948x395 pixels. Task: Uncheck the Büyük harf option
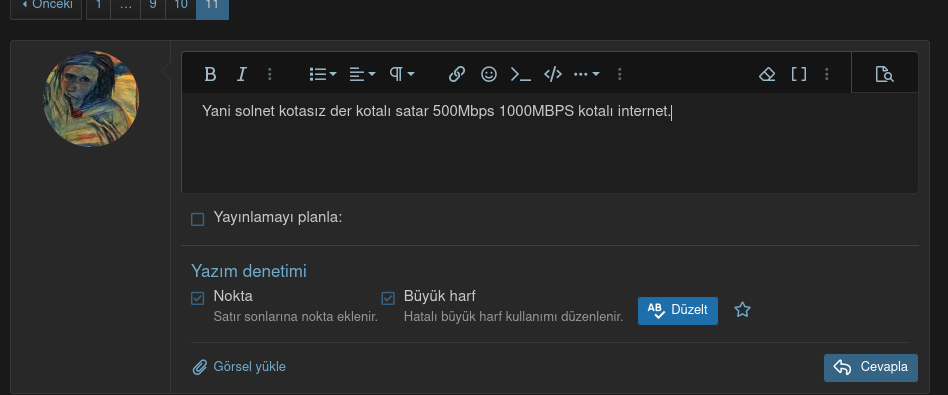click(x=388, y=298)
